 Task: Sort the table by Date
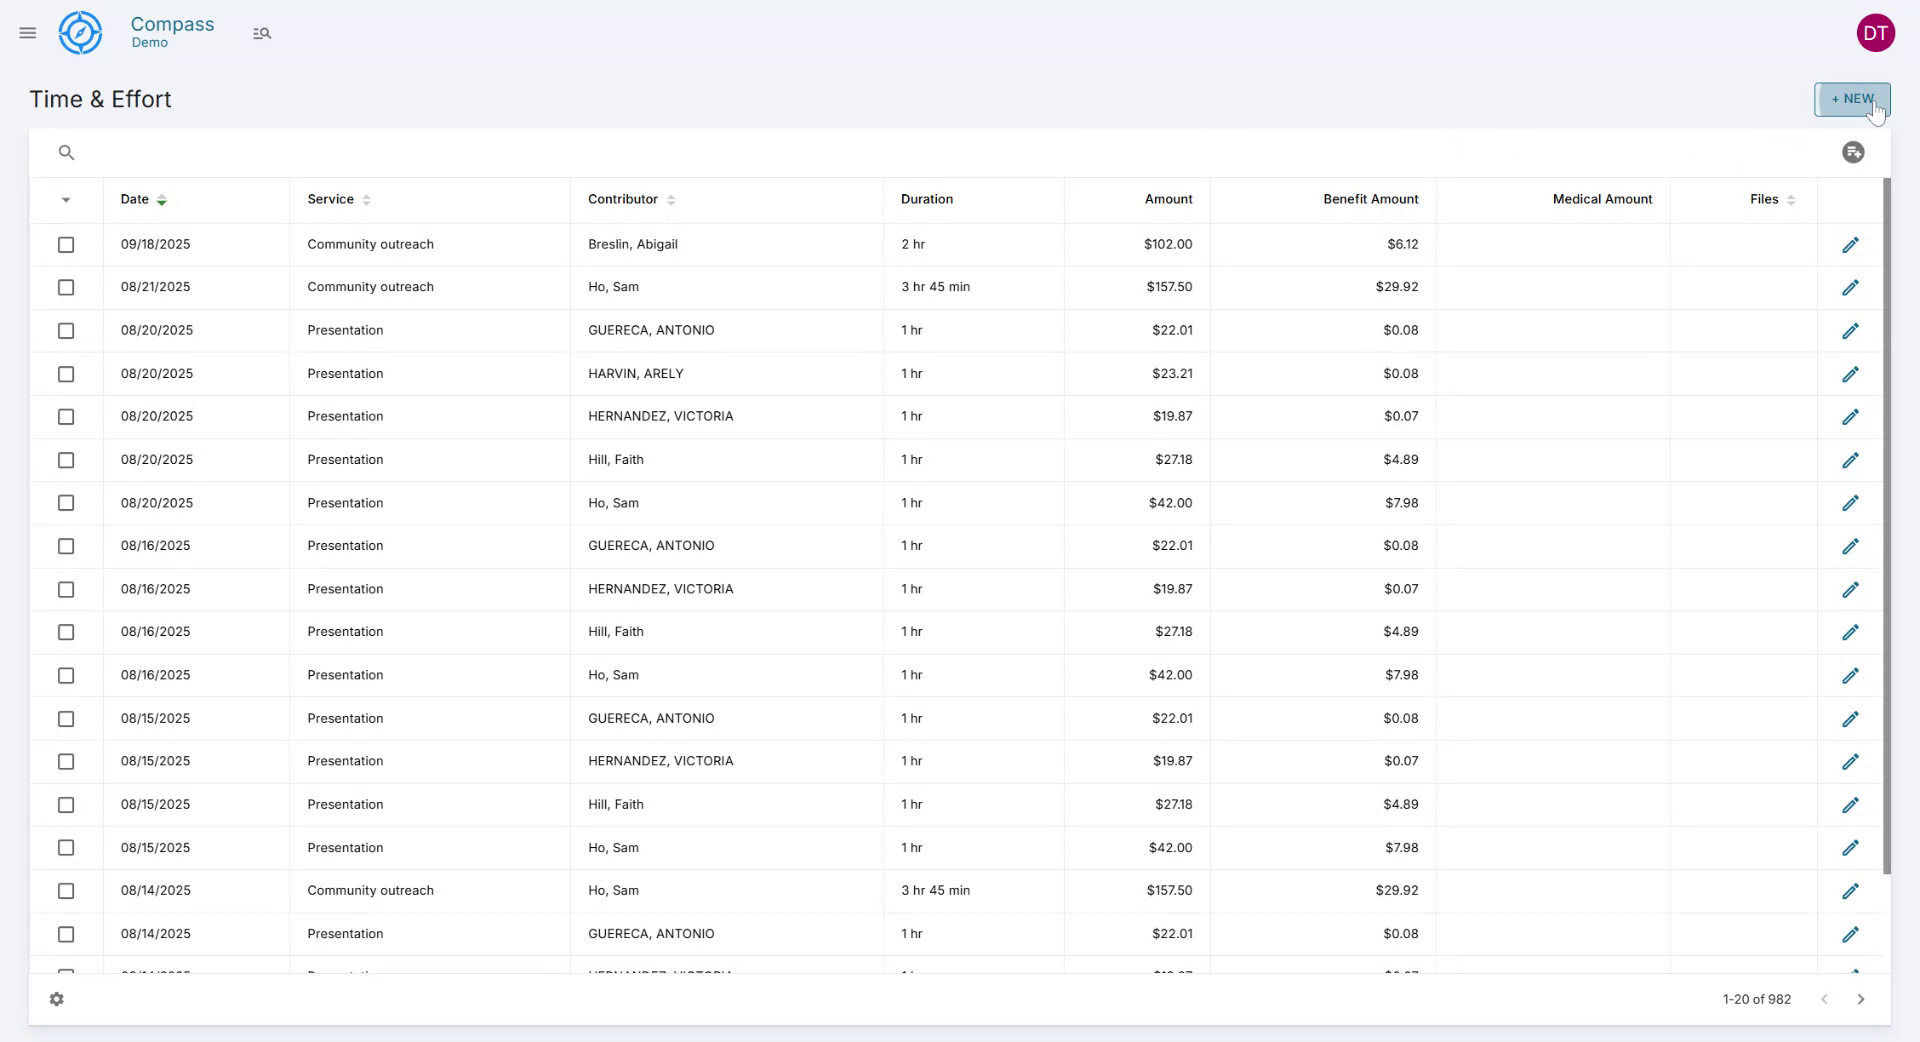point(161,199)
